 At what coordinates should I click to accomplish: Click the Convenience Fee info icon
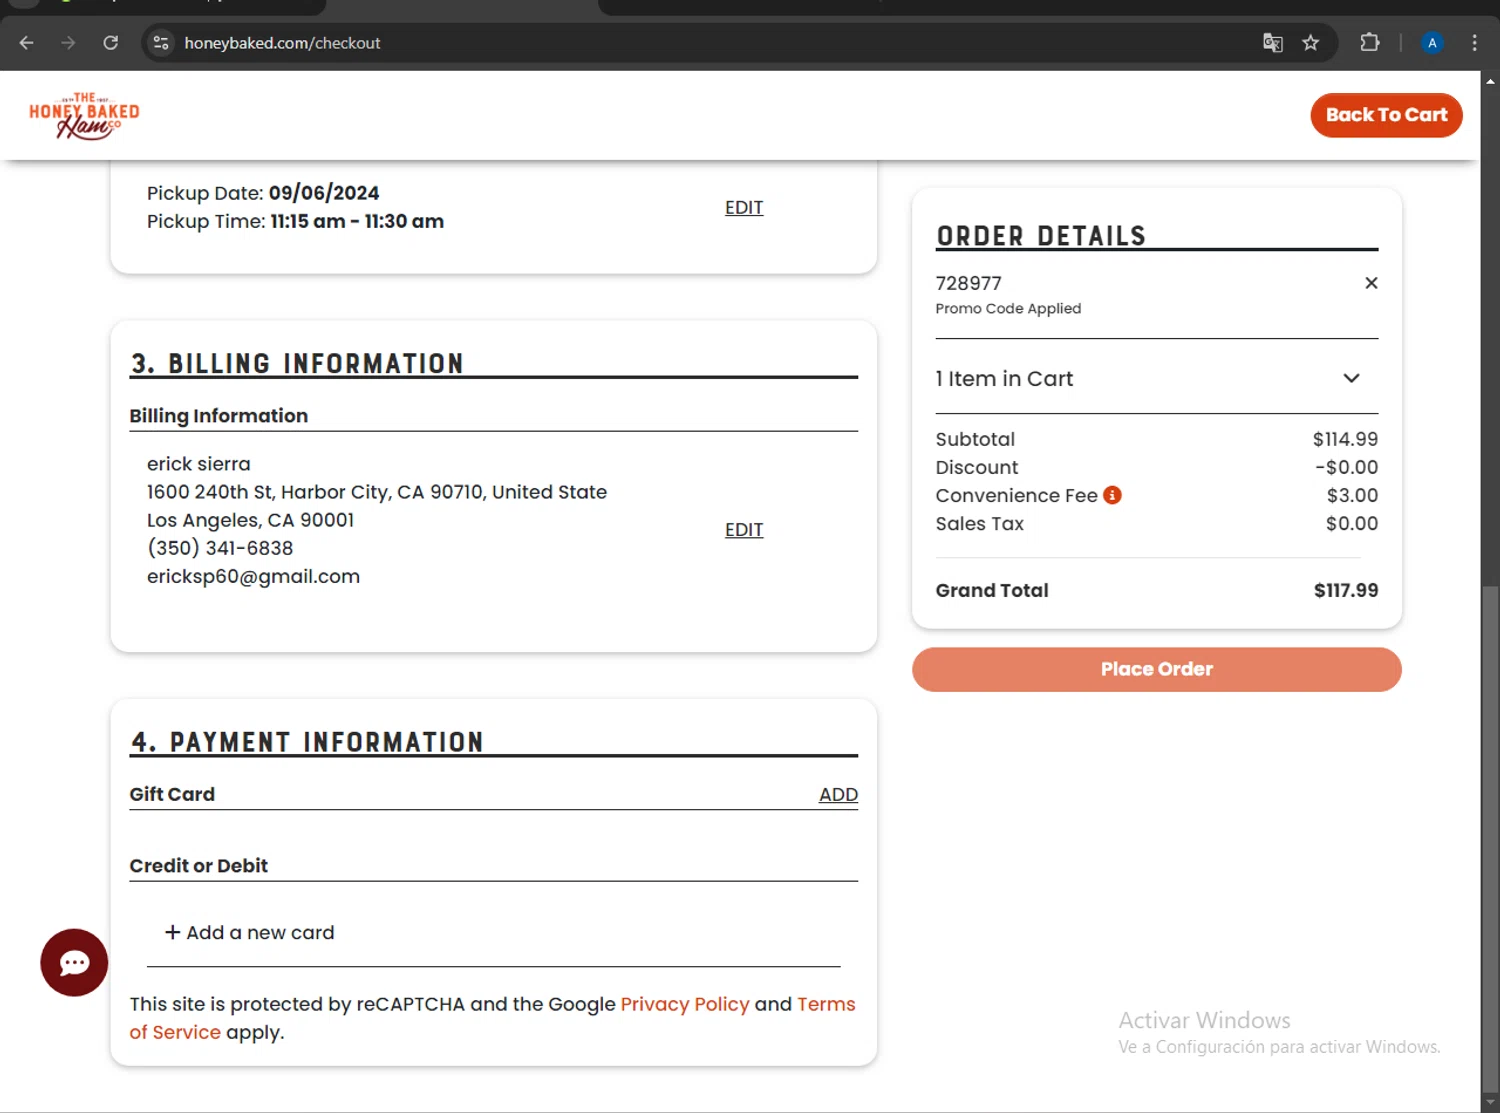point(1112,495)
